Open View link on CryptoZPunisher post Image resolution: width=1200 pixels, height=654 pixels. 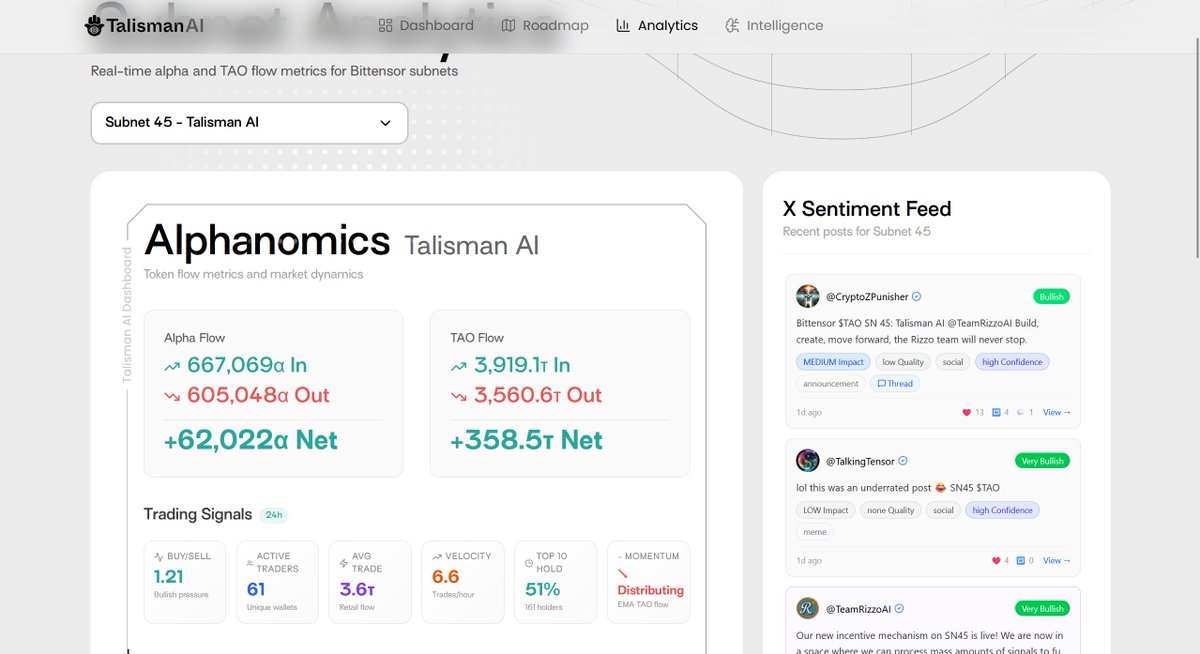1057,412
